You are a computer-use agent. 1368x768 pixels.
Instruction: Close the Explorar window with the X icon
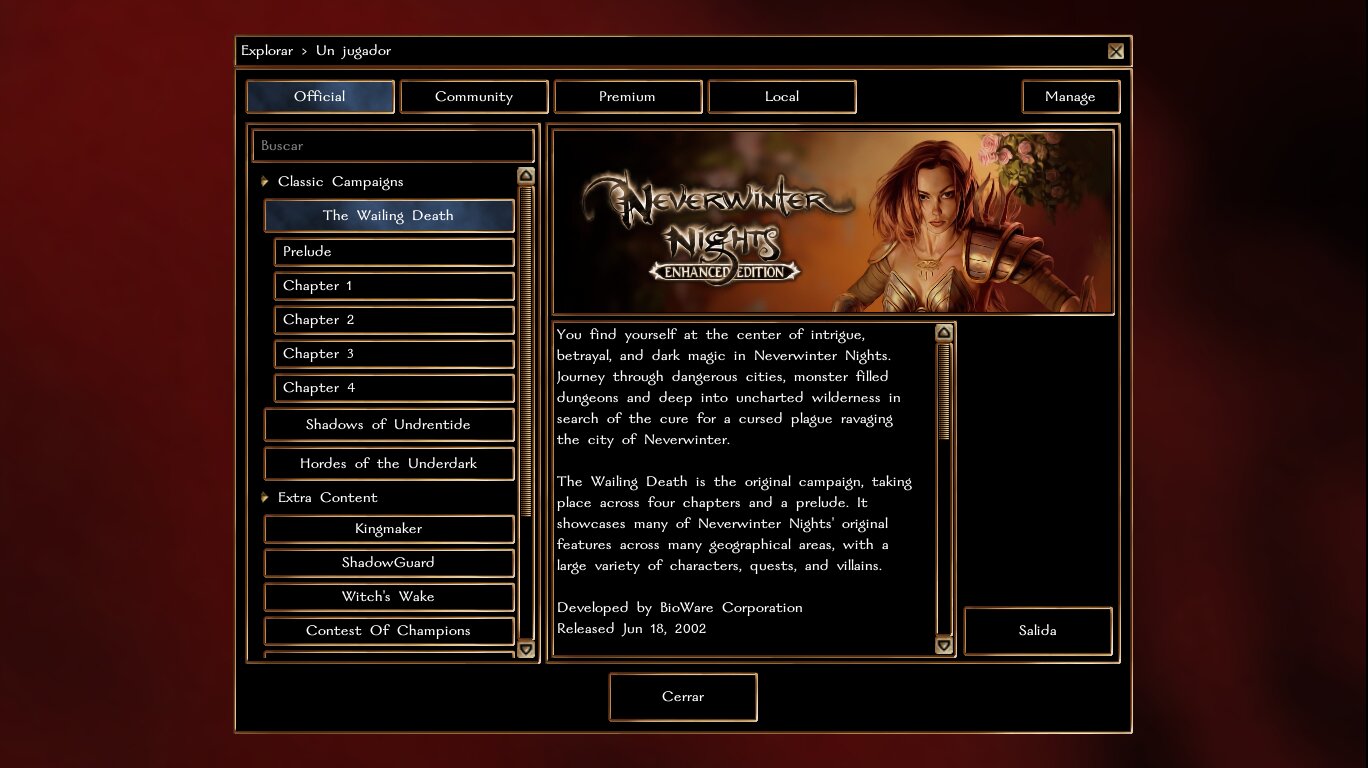click(1116, 51)
